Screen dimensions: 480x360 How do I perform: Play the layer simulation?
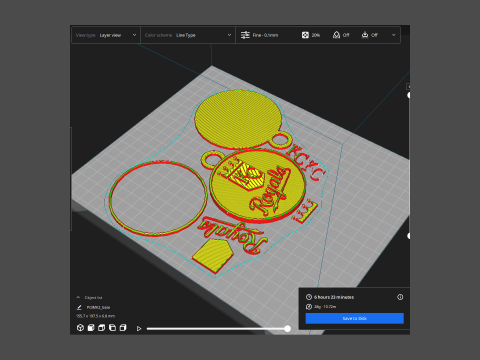[139, 329]
